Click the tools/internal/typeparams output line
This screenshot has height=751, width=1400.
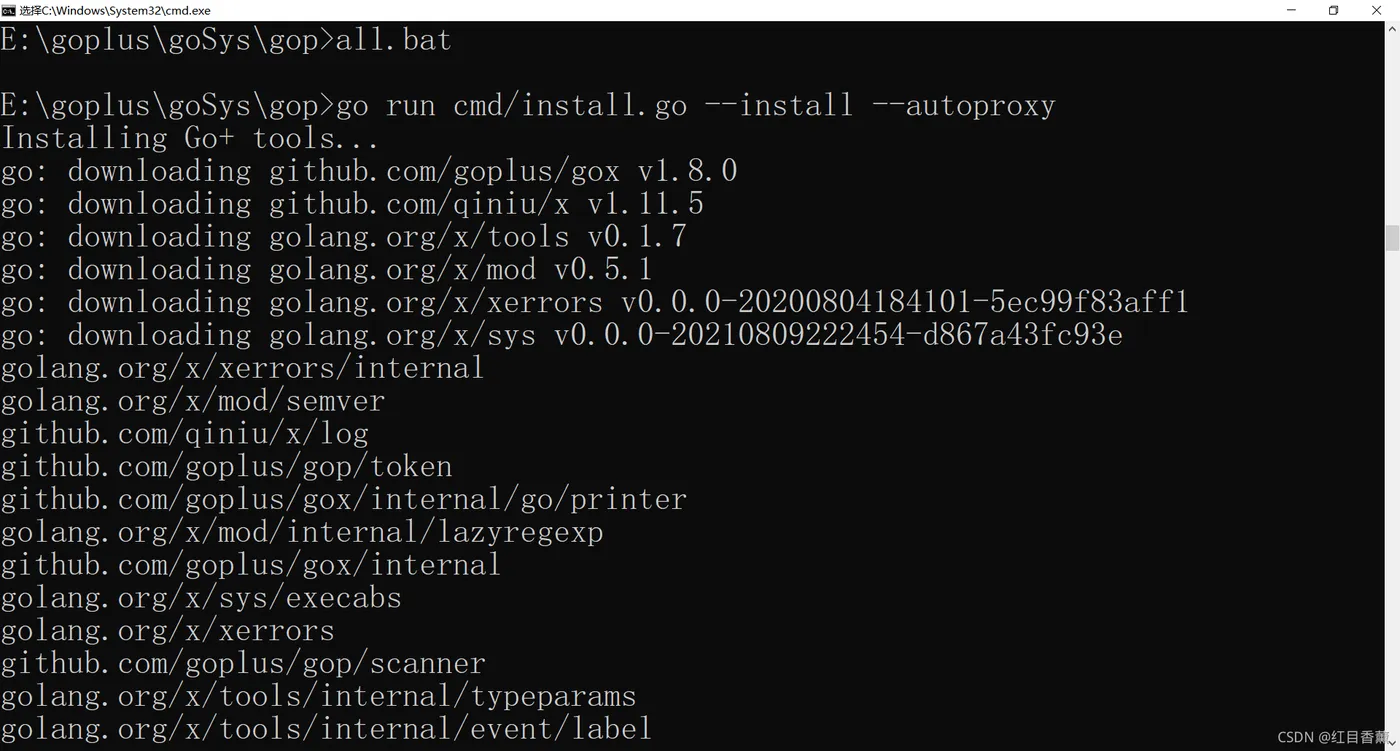click(318, 696)
